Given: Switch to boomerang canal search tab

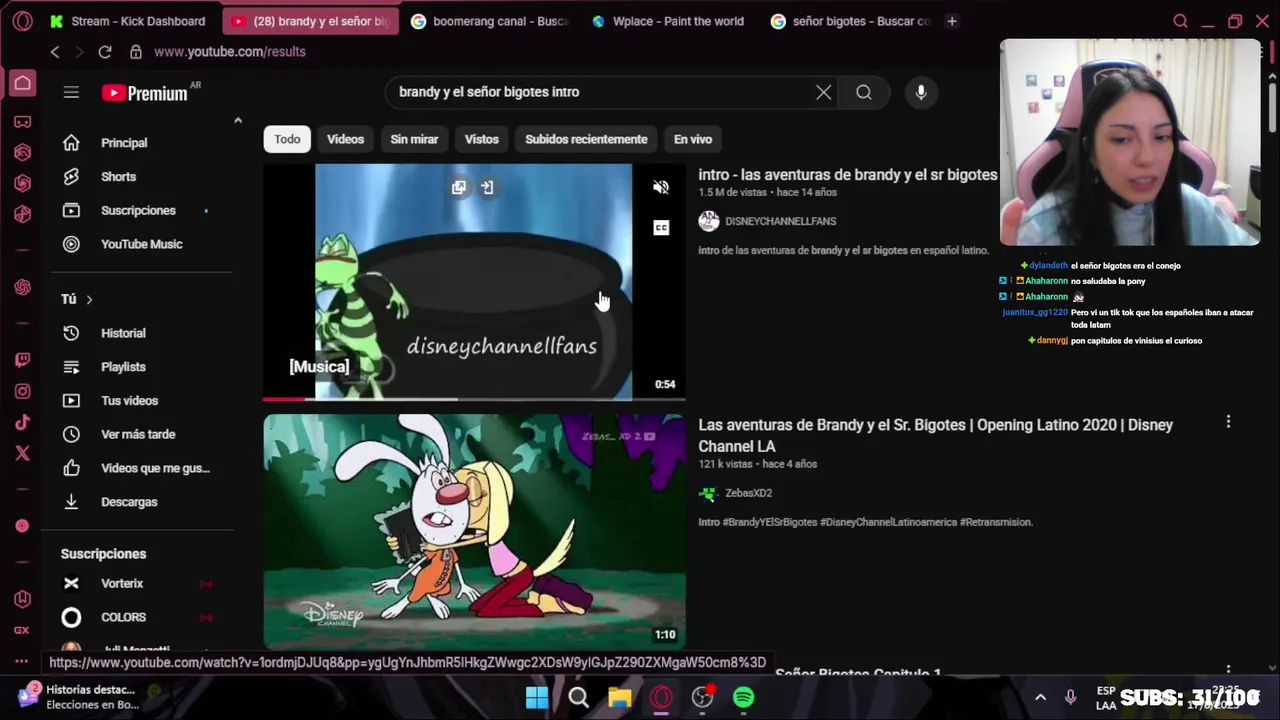Looking at the screenshot, I should [x=490, y=21].
